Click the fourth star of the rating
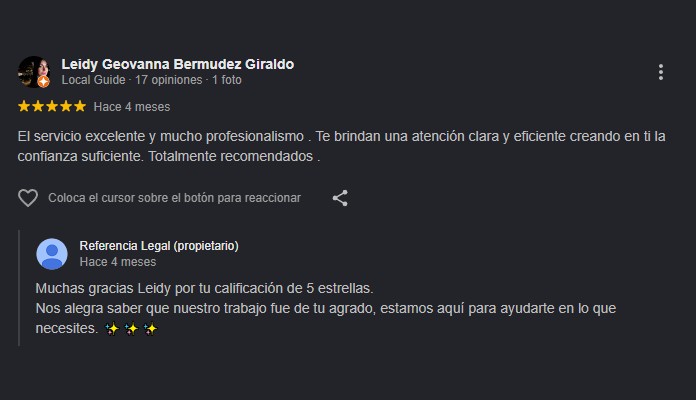 (x=66, y=106)
